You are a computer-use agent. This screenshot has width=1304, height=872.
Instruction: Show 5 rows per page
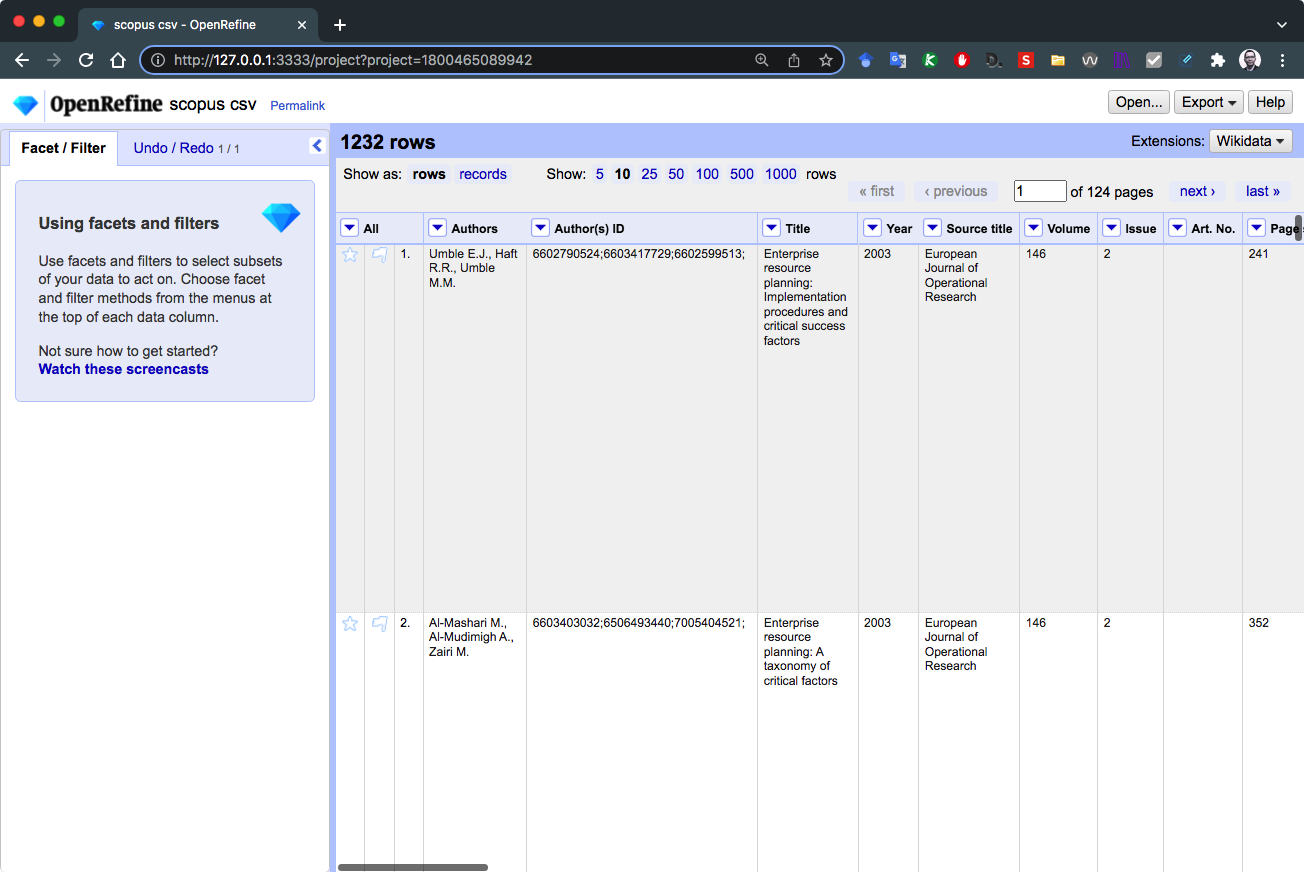600,174
